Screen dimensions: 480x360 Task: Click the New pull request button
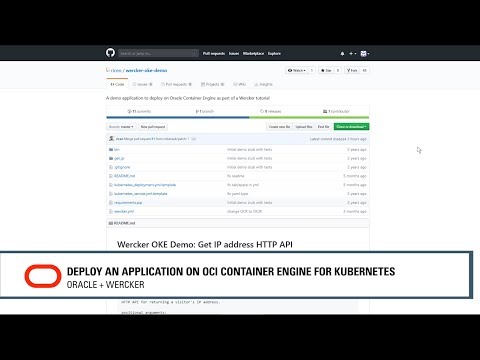(153, 127)
